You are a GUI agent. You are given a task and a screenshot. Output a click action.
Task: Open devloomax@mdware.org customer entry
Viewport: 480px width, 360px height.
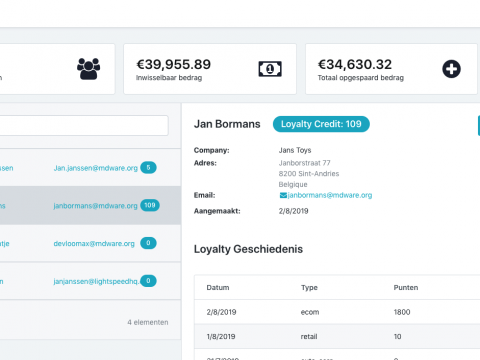pos(90,243)
